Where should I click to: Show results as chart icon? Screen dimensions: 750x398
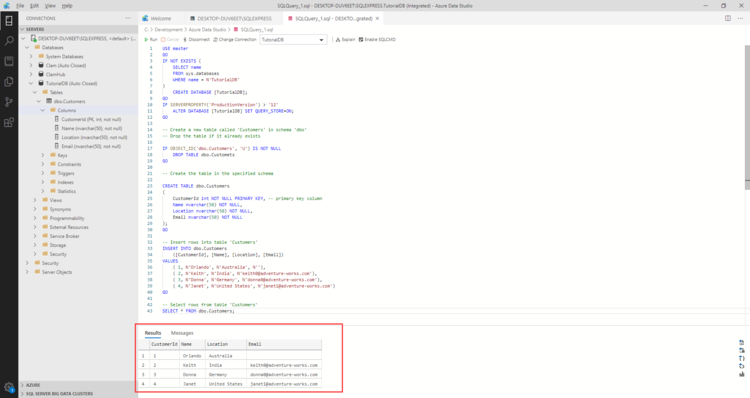[x=742, y=374]
